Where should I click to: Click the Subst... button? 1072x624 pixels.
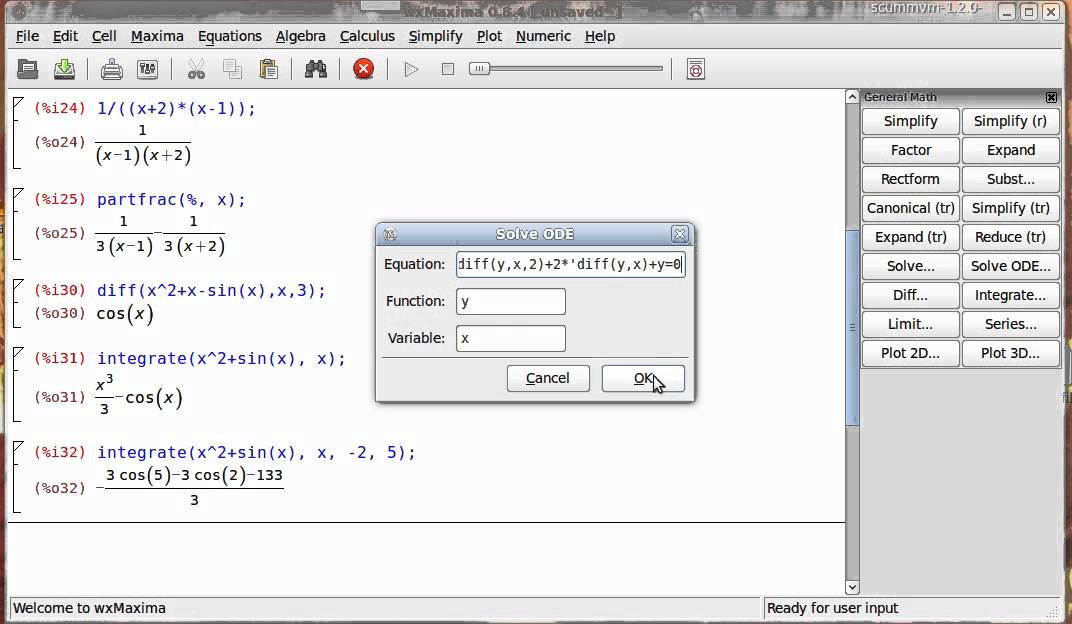point(1010,179)
